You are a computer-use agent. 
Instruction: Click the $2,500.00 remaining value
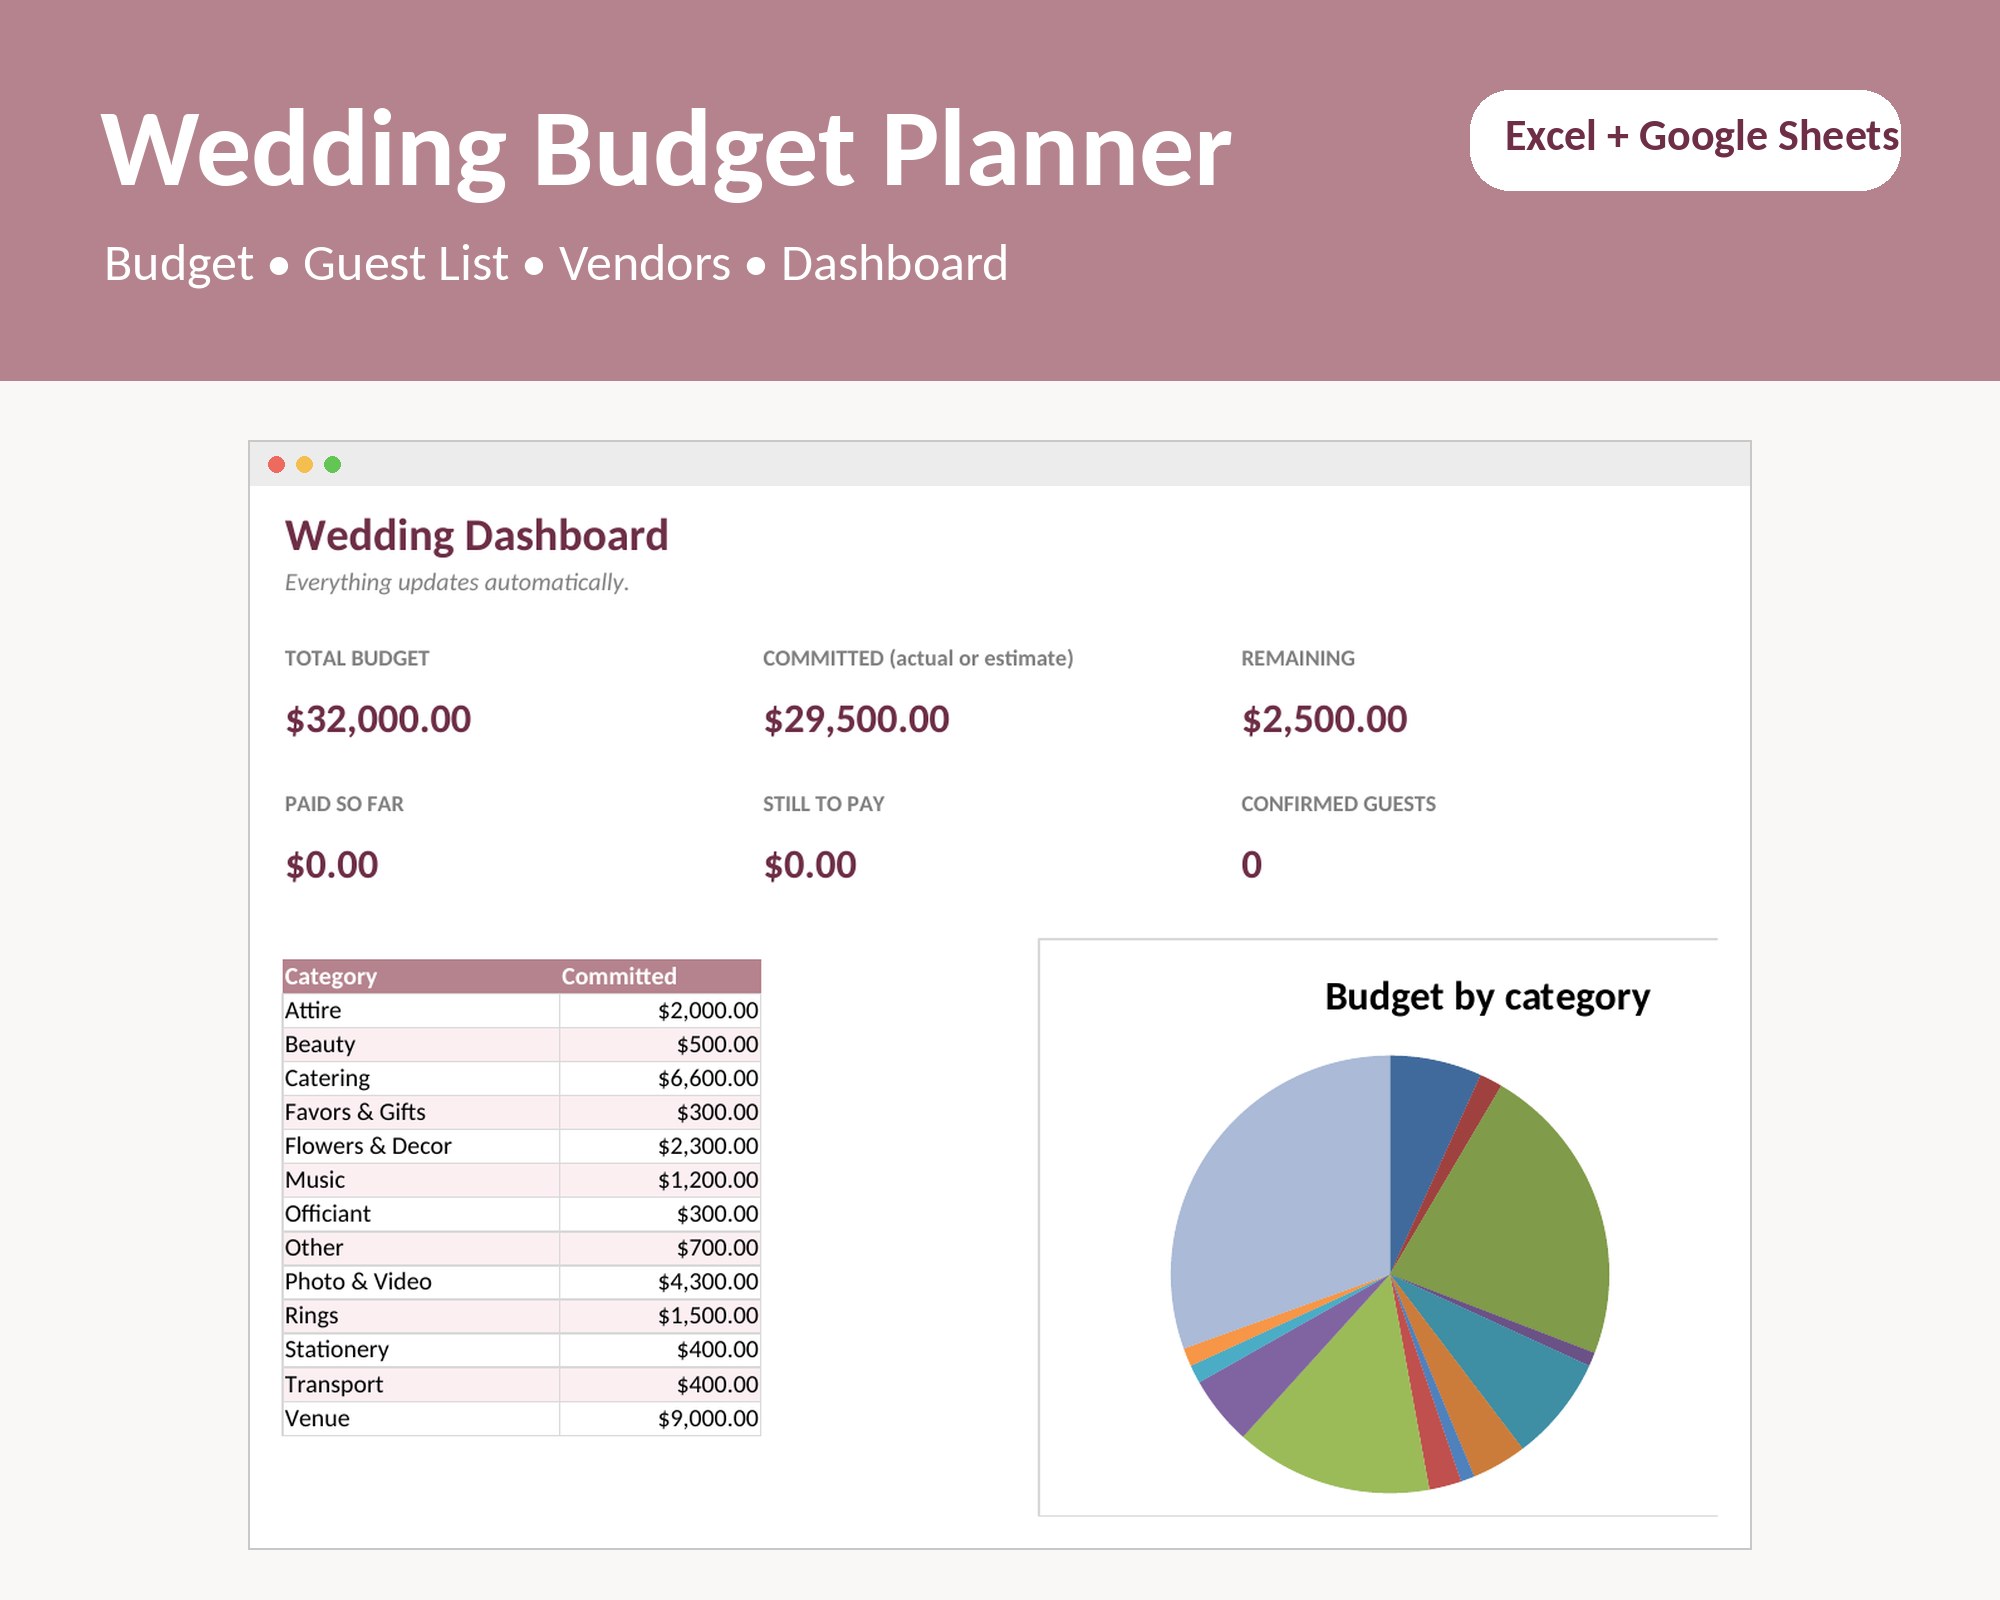pos(1324,719)
